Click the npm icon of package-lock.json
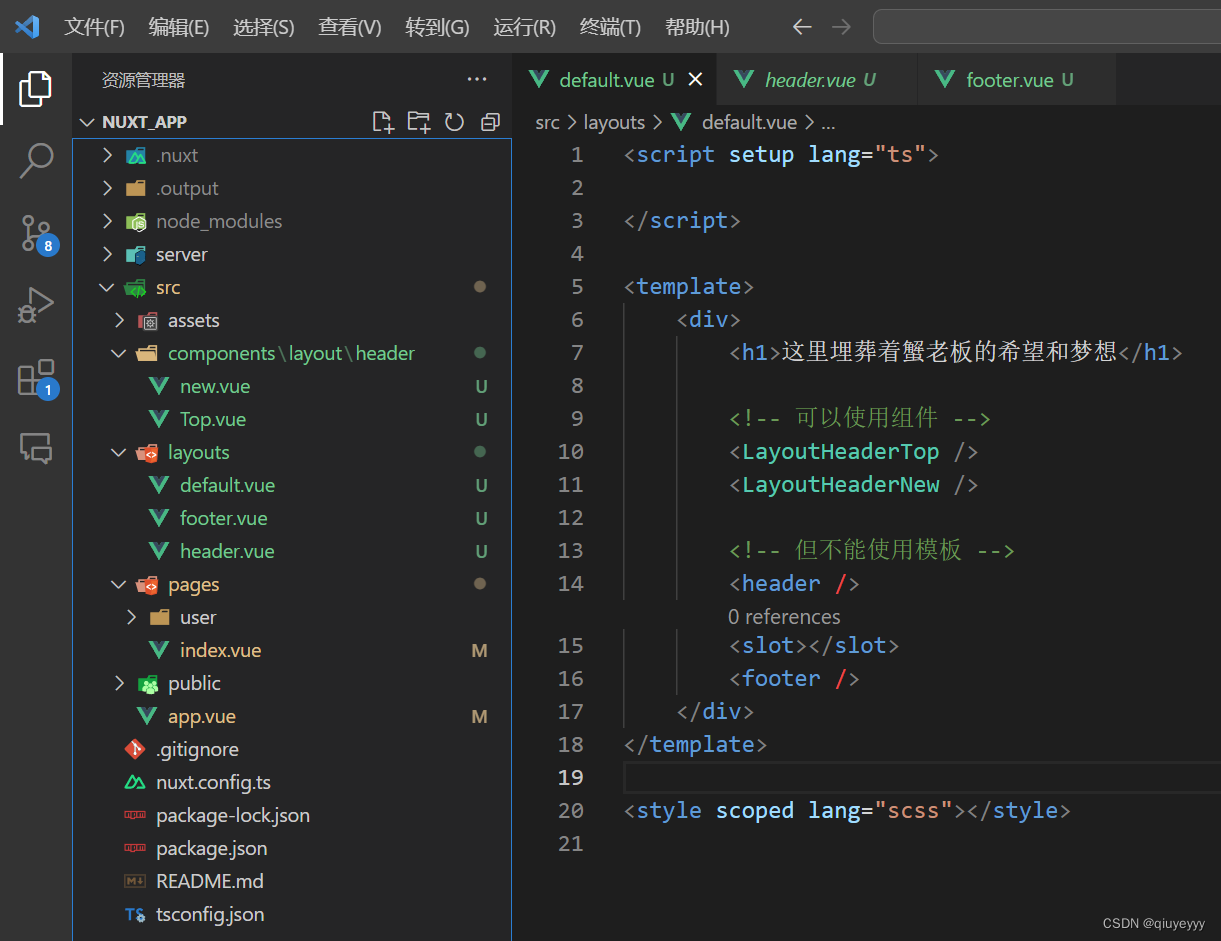 coord(135,816)
